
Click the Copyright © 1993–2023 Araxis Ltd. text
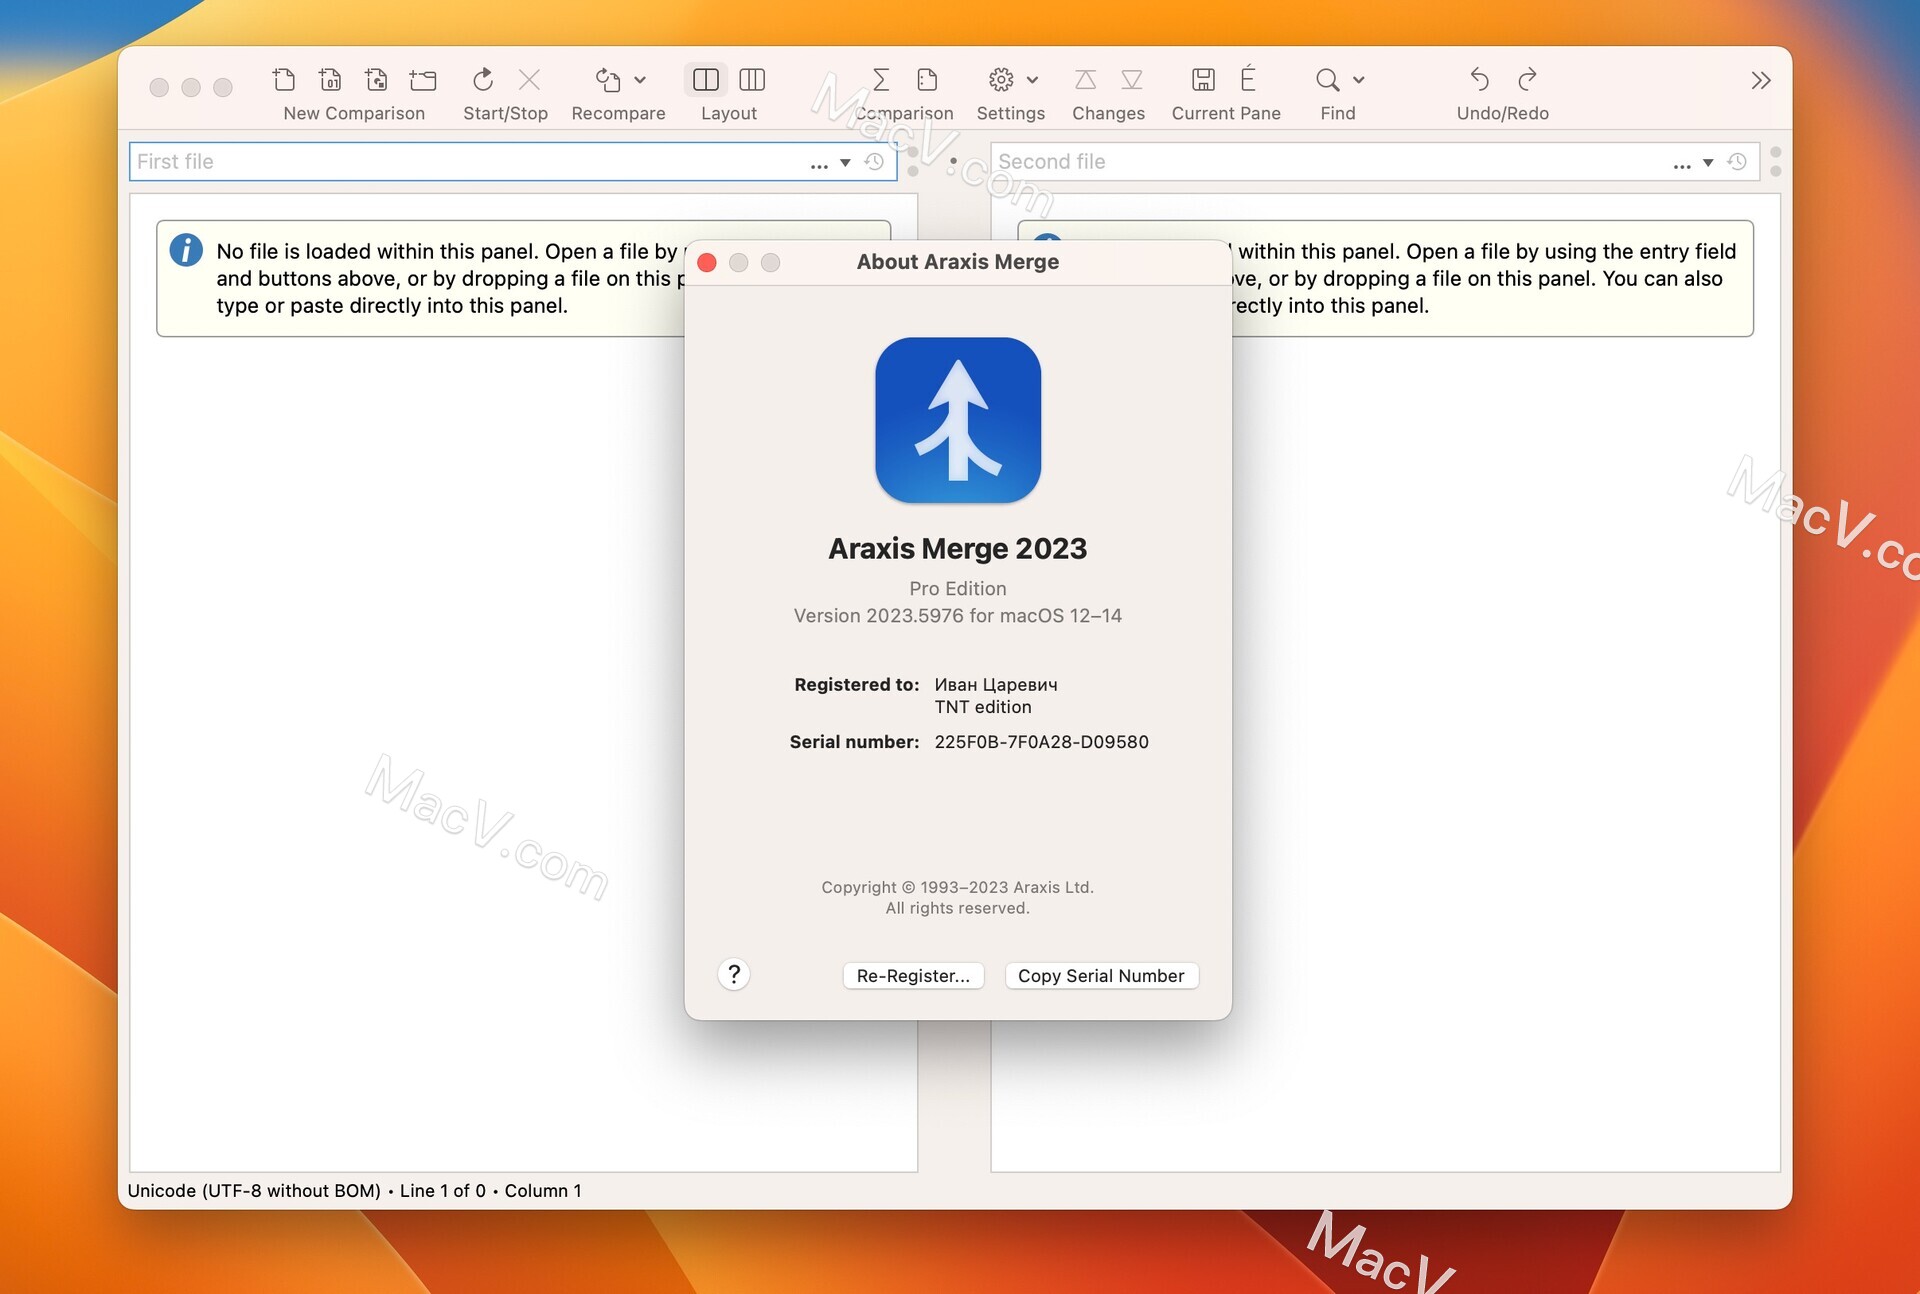[957, 887]
